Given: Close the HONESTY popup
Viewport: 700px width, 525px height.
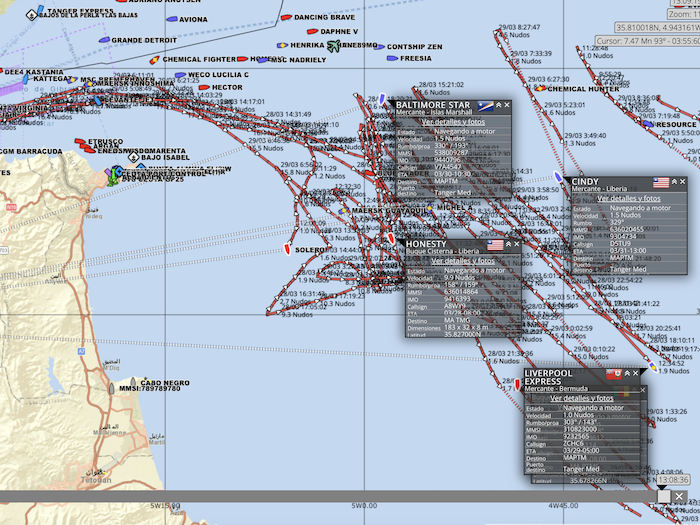Looking at the screenshot, I should (517, 244).
